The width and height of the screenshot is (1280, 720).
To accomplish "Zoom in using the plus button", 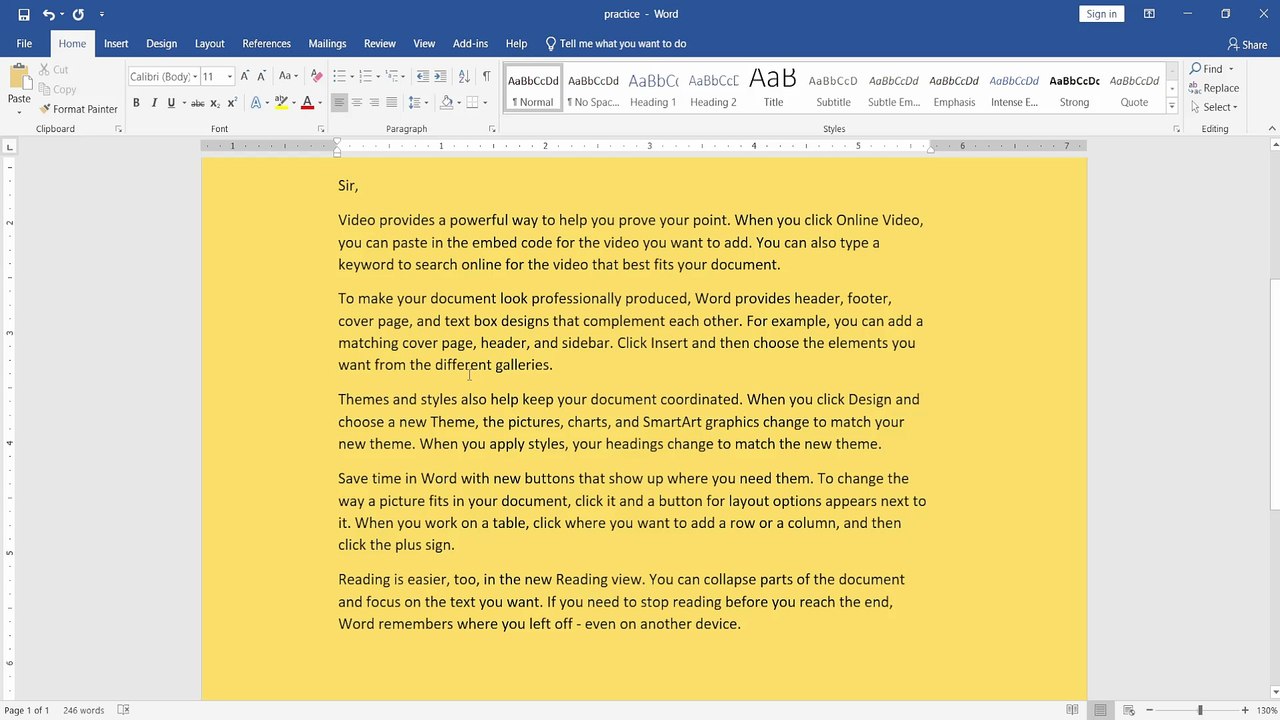I will (x=1245, y=710).
